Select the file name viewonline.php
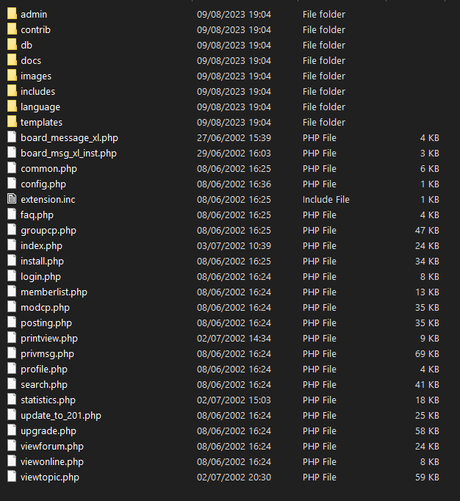 pyautogui.click(x=52, y=462)
